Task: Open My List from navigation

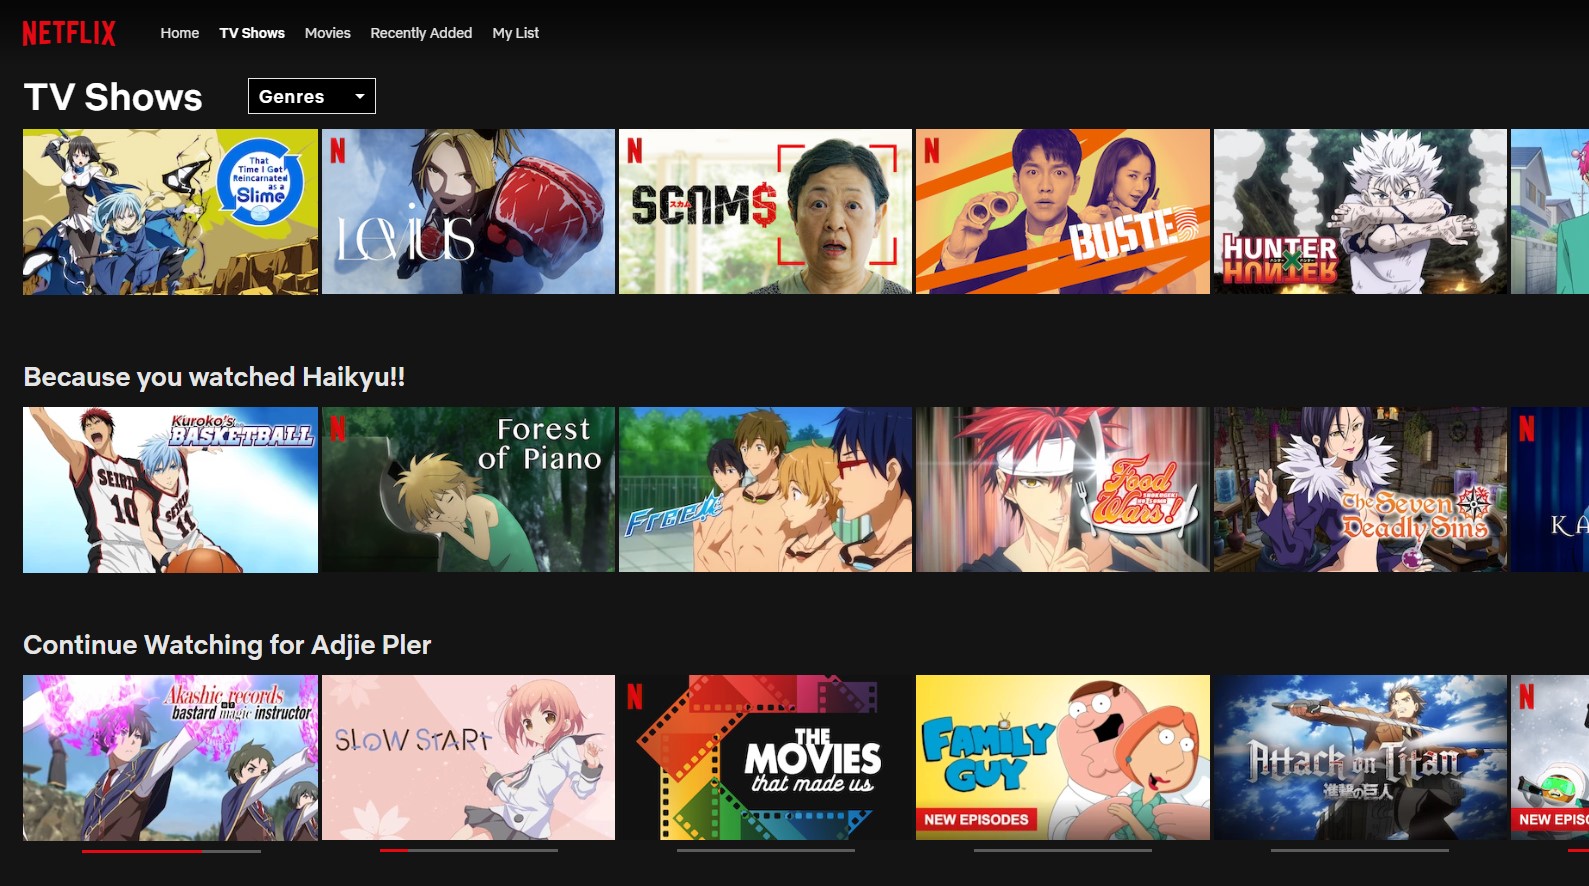Action: point(516,33)
